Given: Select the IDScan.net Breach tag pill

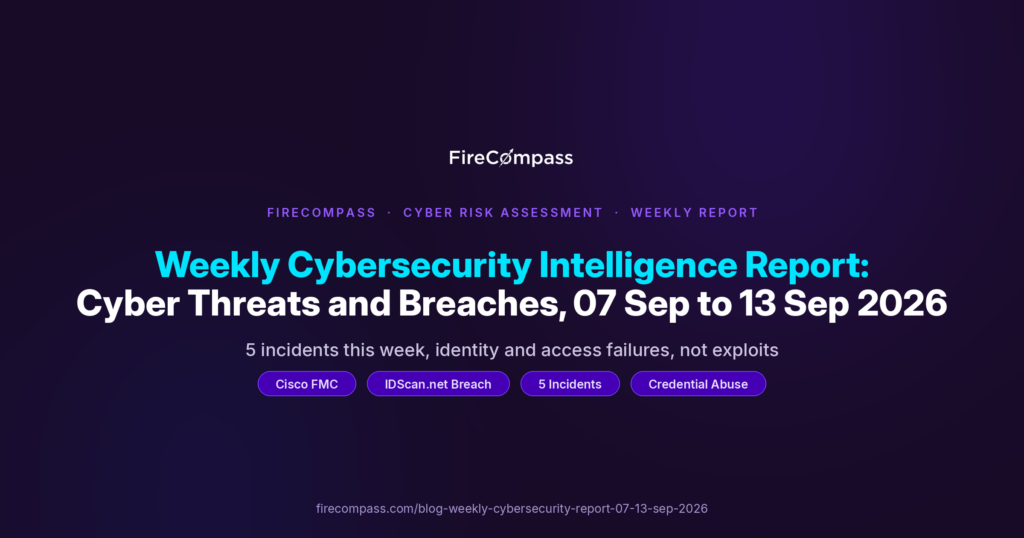Looking at the screenshot, I should tap(438, 384).
